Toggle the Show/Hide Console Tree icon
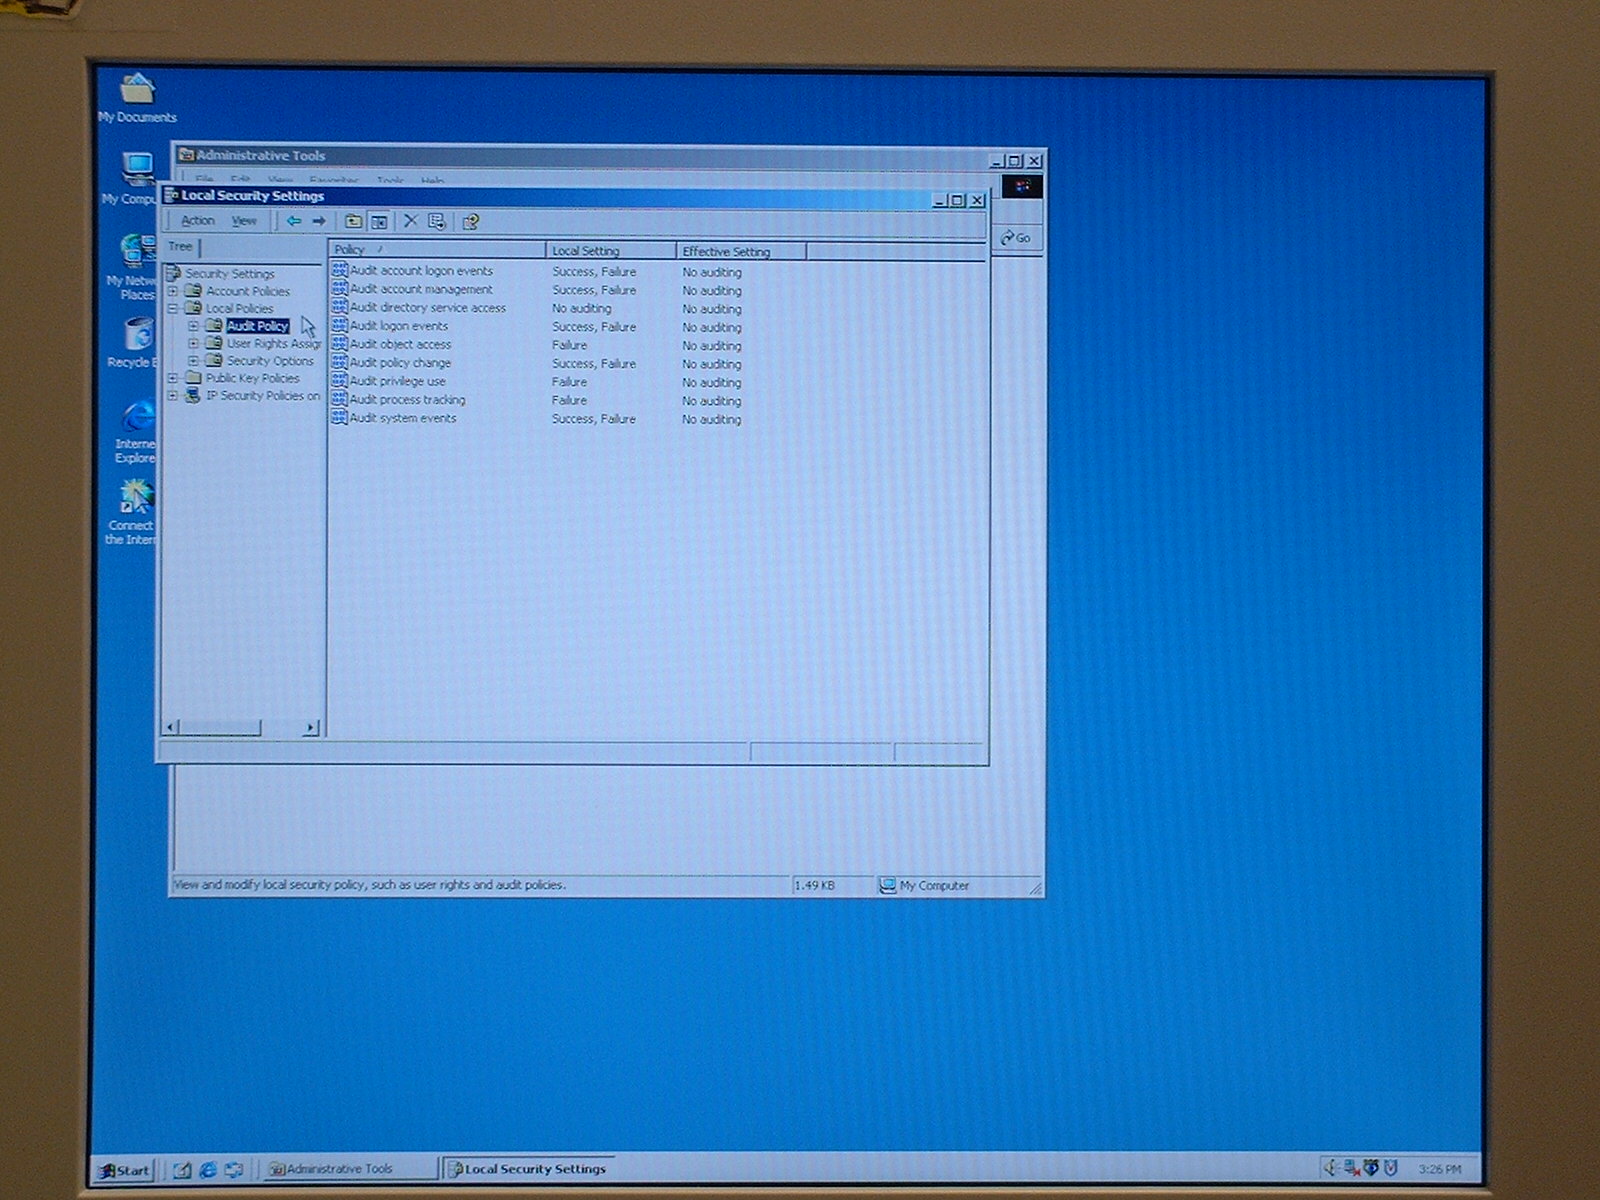Viewport: 1600px width, 1200px height. point(379,221)
